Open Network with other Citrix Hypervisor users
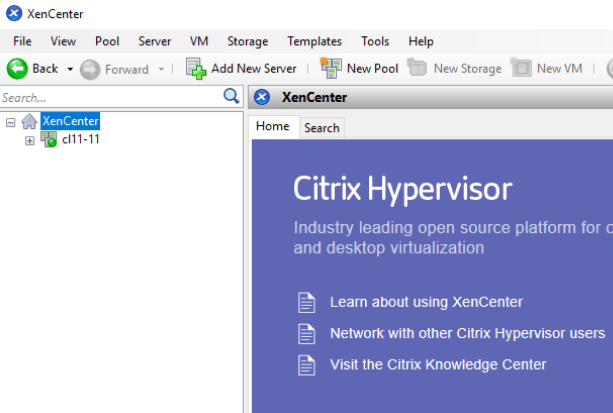The width and height of the screenshot is (613, 413). 467,333
